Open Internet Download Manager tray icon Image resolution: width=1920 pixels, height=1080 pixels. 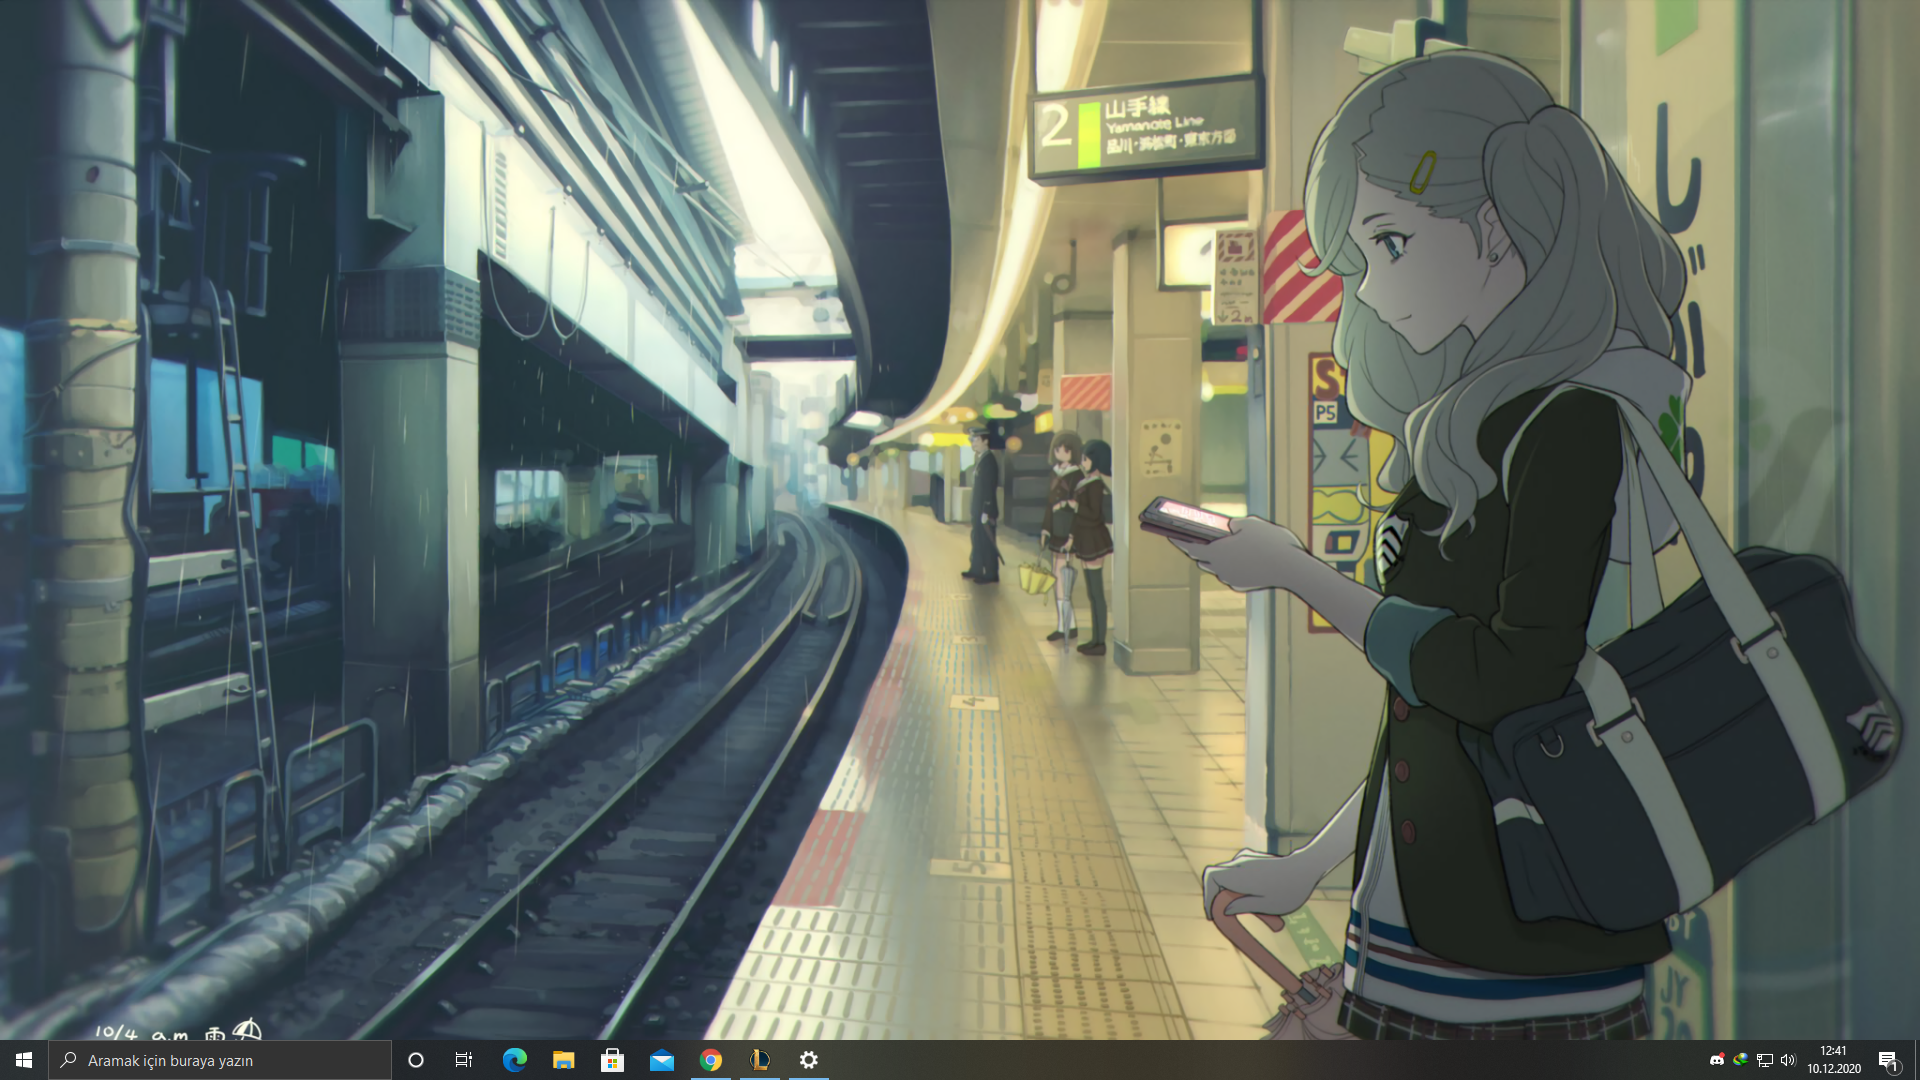[1741, 1060]
